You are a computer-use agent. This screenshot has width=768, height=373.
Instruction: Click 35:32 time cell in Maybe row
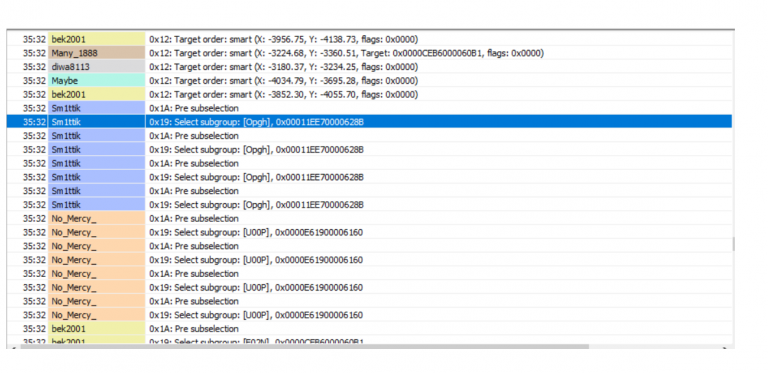(34, 81)
